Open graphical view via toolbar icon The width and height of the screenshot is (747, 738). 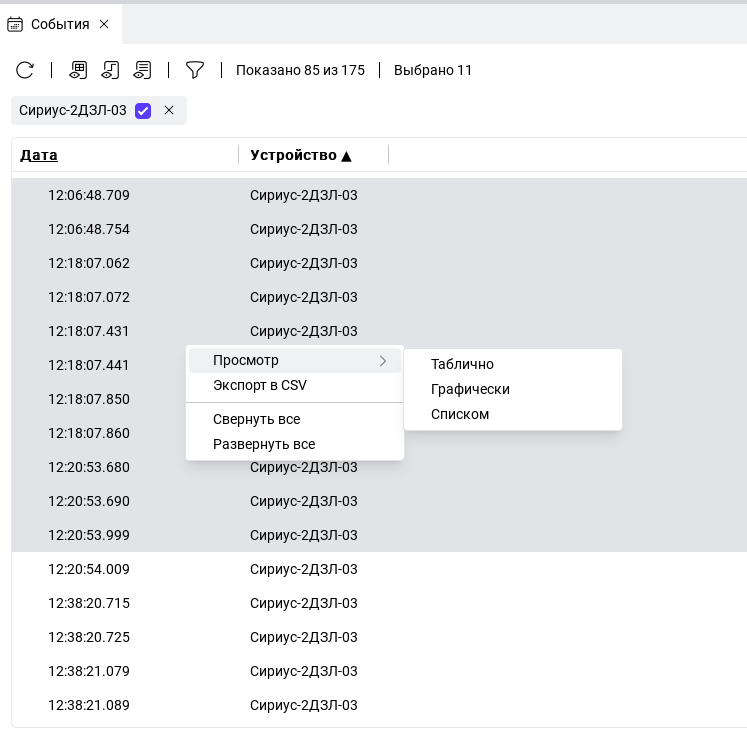[110, 70]
